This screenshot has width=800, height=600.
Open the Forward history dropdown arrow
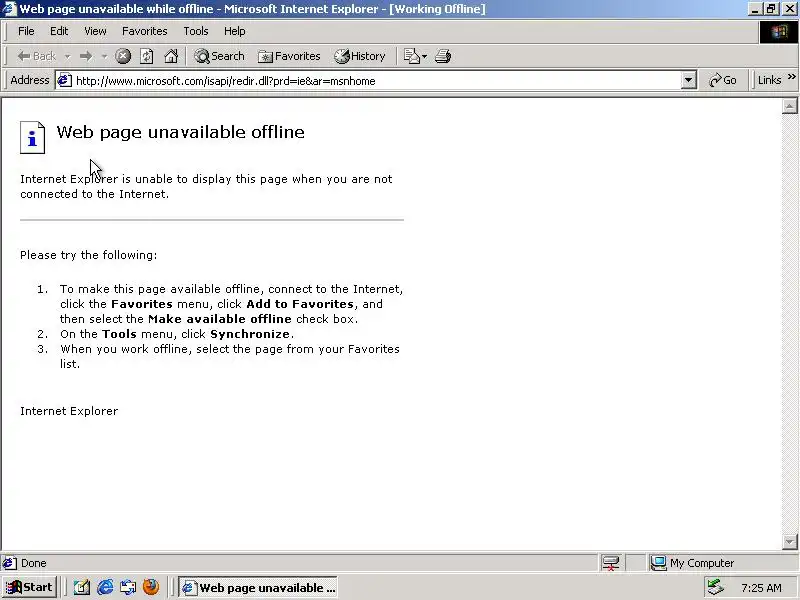pos(104,56)
